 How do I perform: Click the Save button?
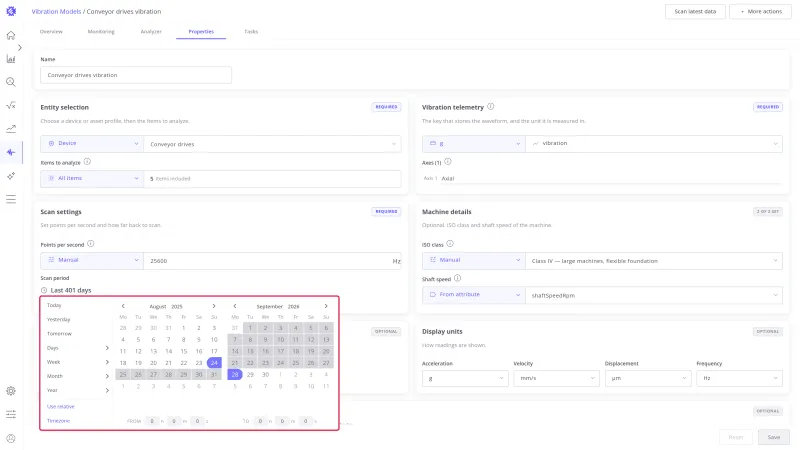773,437
